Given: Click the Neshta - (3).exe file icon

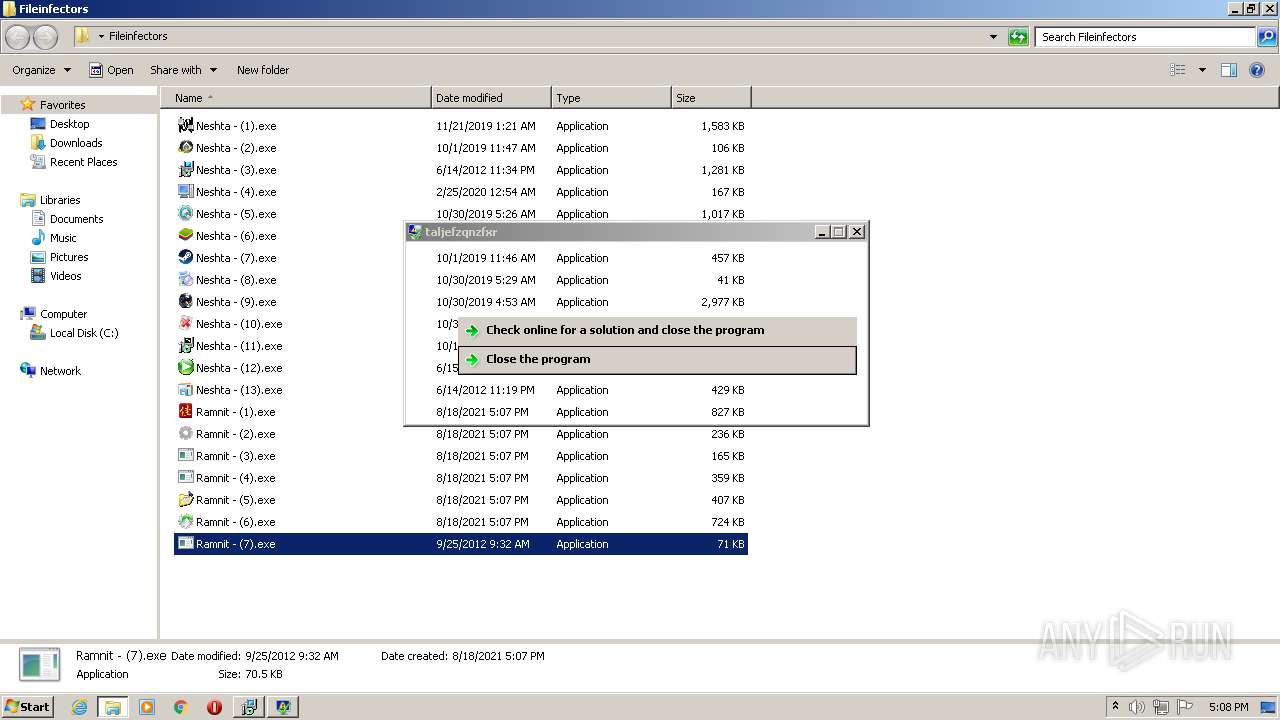Looking at the screenshot, I should [x=185, y=170].
